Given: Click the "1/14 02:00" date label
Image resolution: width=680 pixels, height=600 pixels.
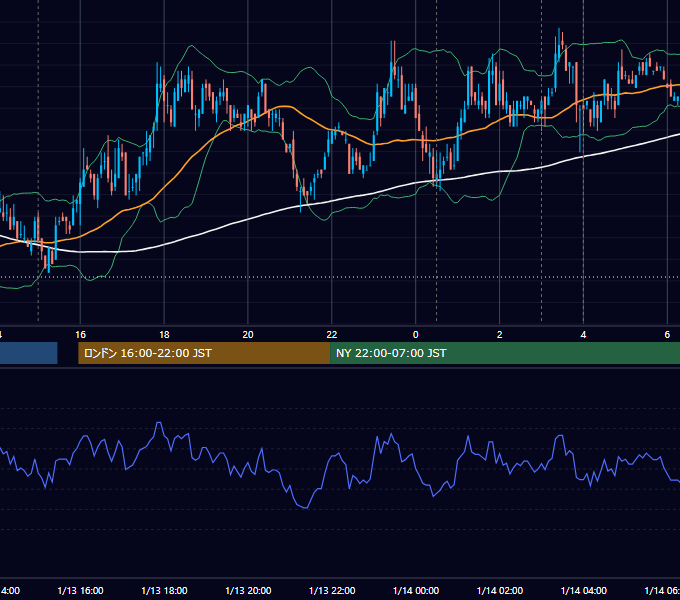Looking at the screenshot, I should point(500,590).
